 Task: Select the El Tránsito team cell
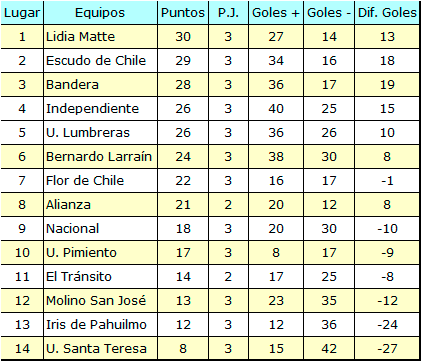click(x=100, y=277)
